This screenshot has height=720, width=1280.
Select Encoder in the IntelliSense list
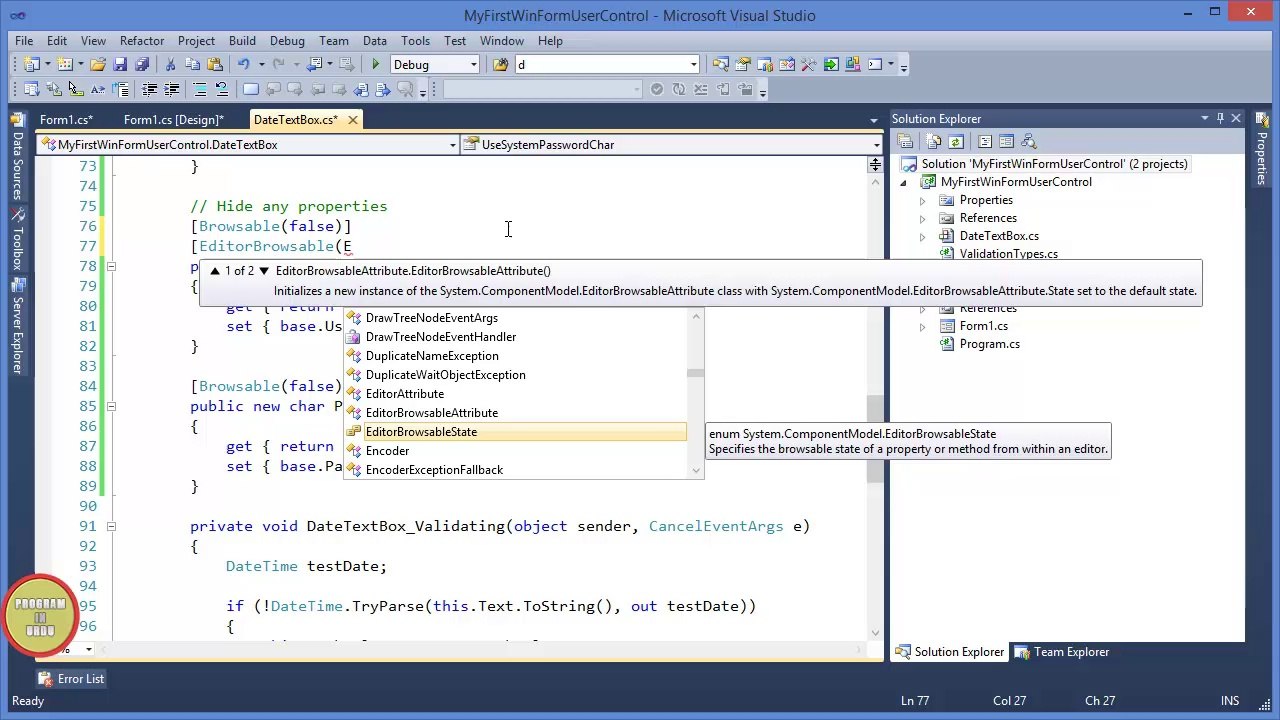coord(516,451)
